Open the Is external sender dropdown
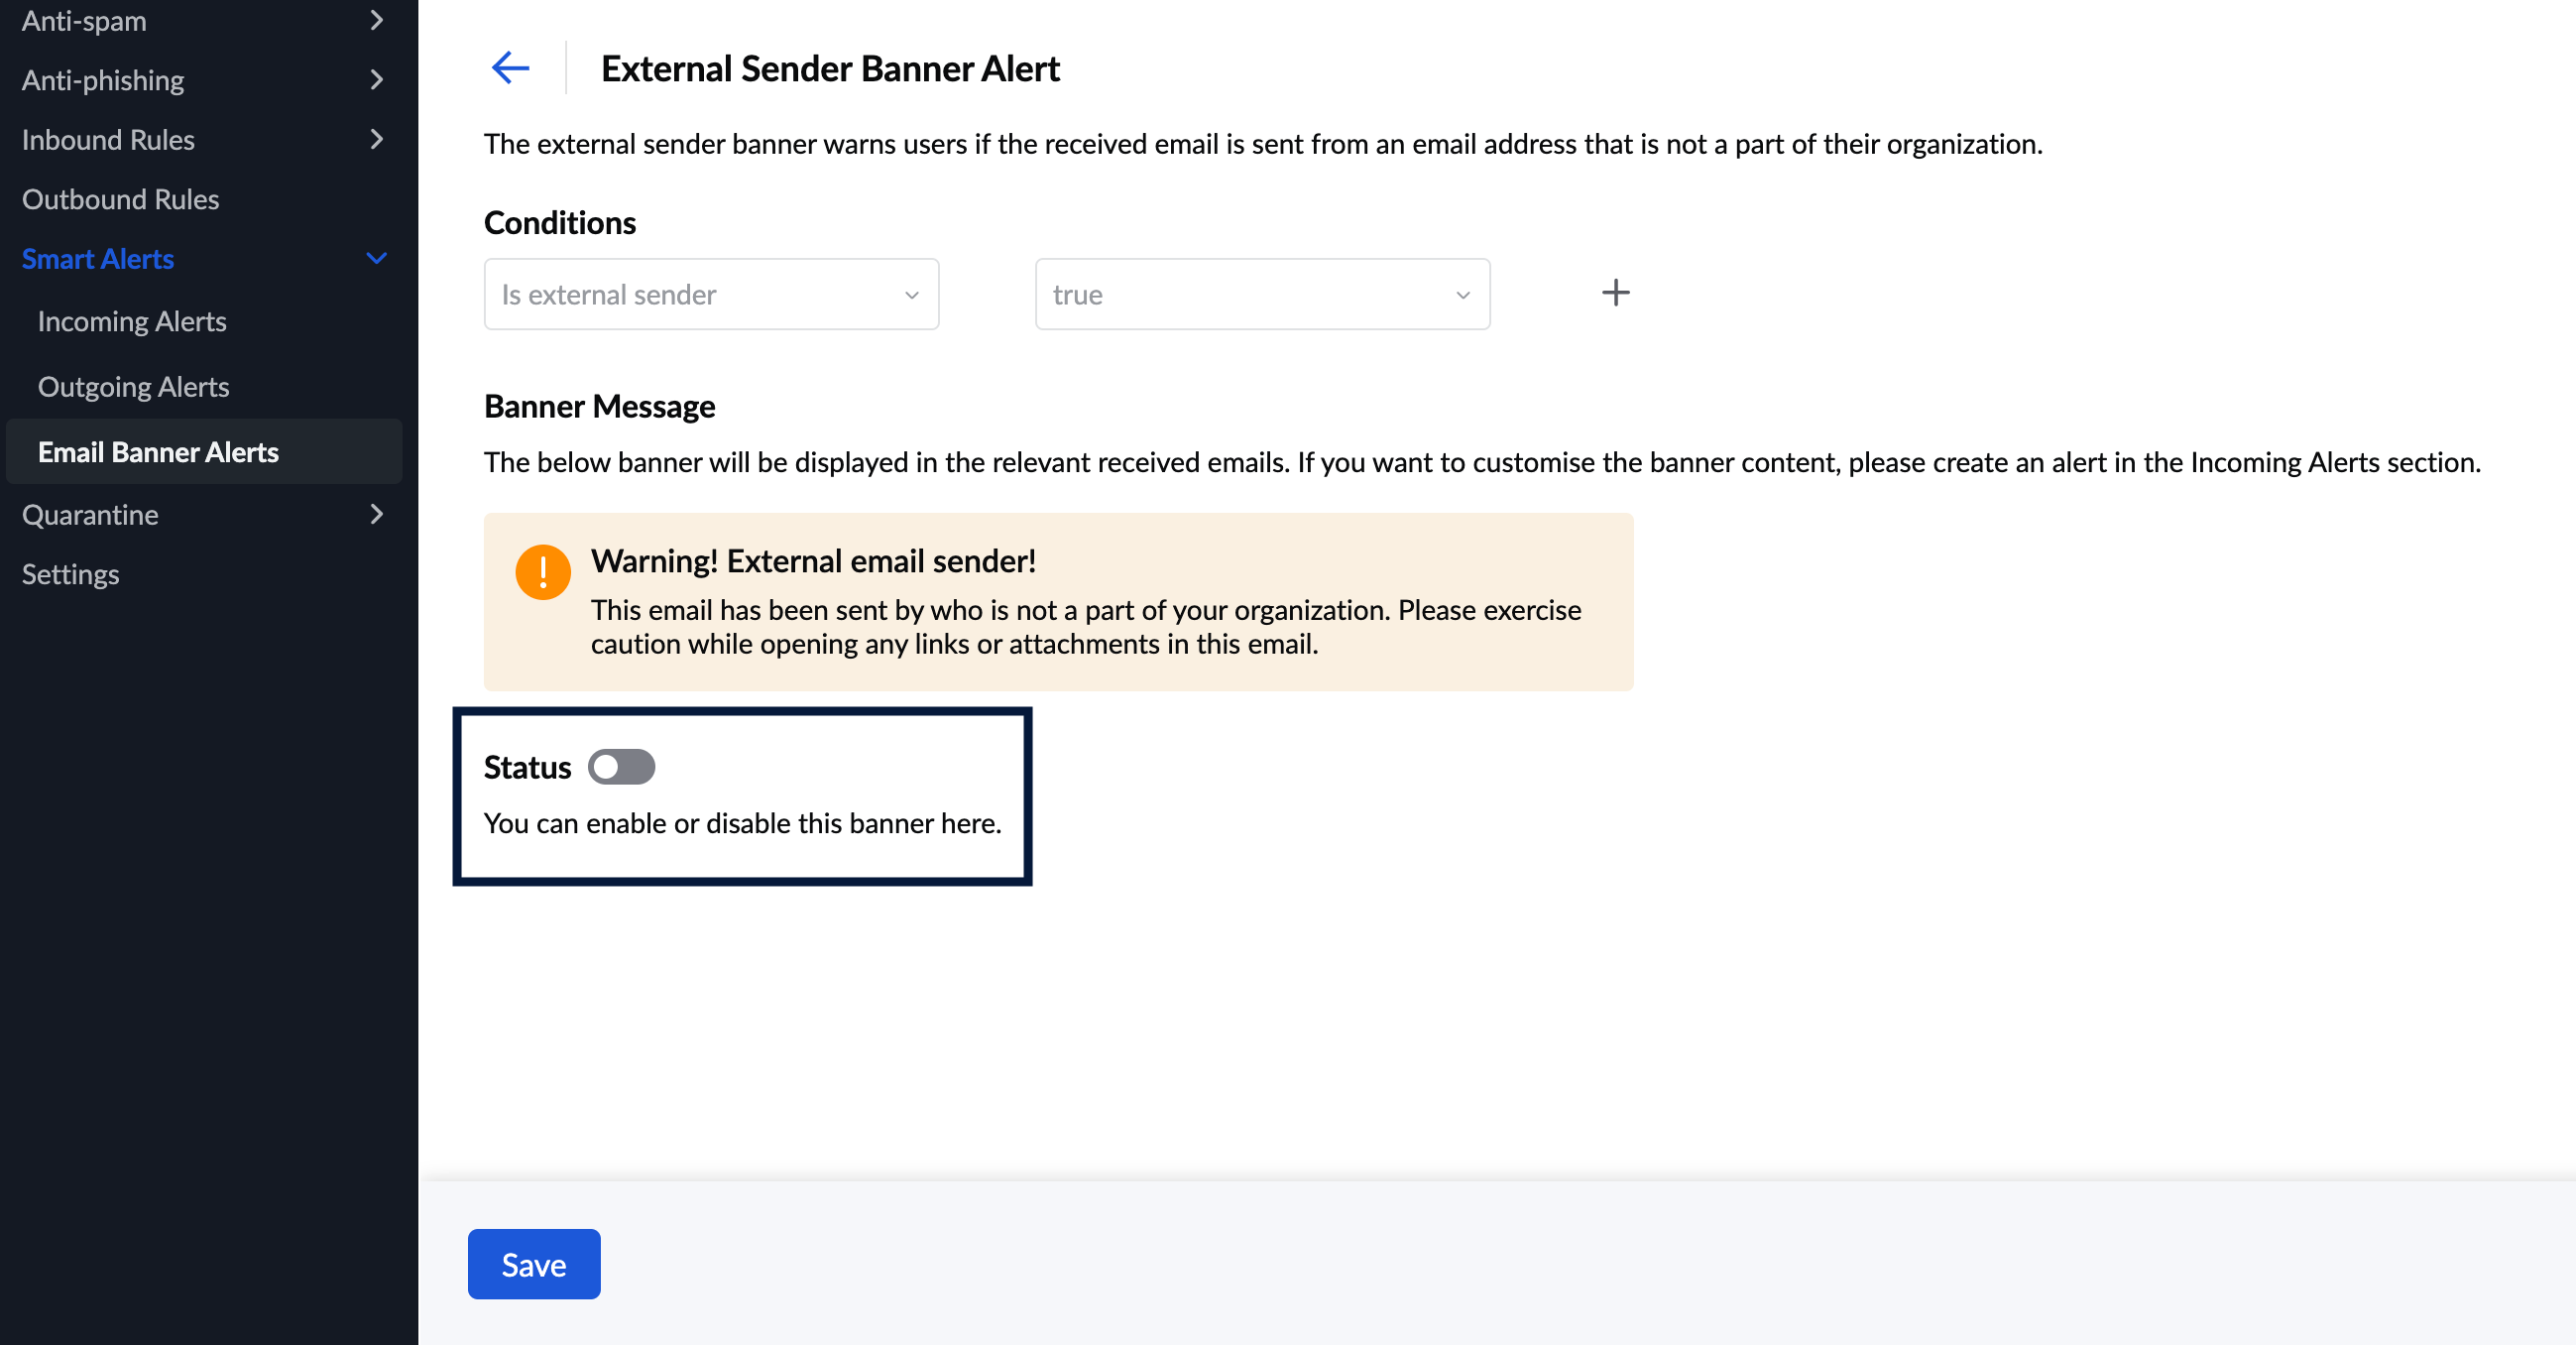The width and height of the screenshot is (2576, 1345). [711, 295]
